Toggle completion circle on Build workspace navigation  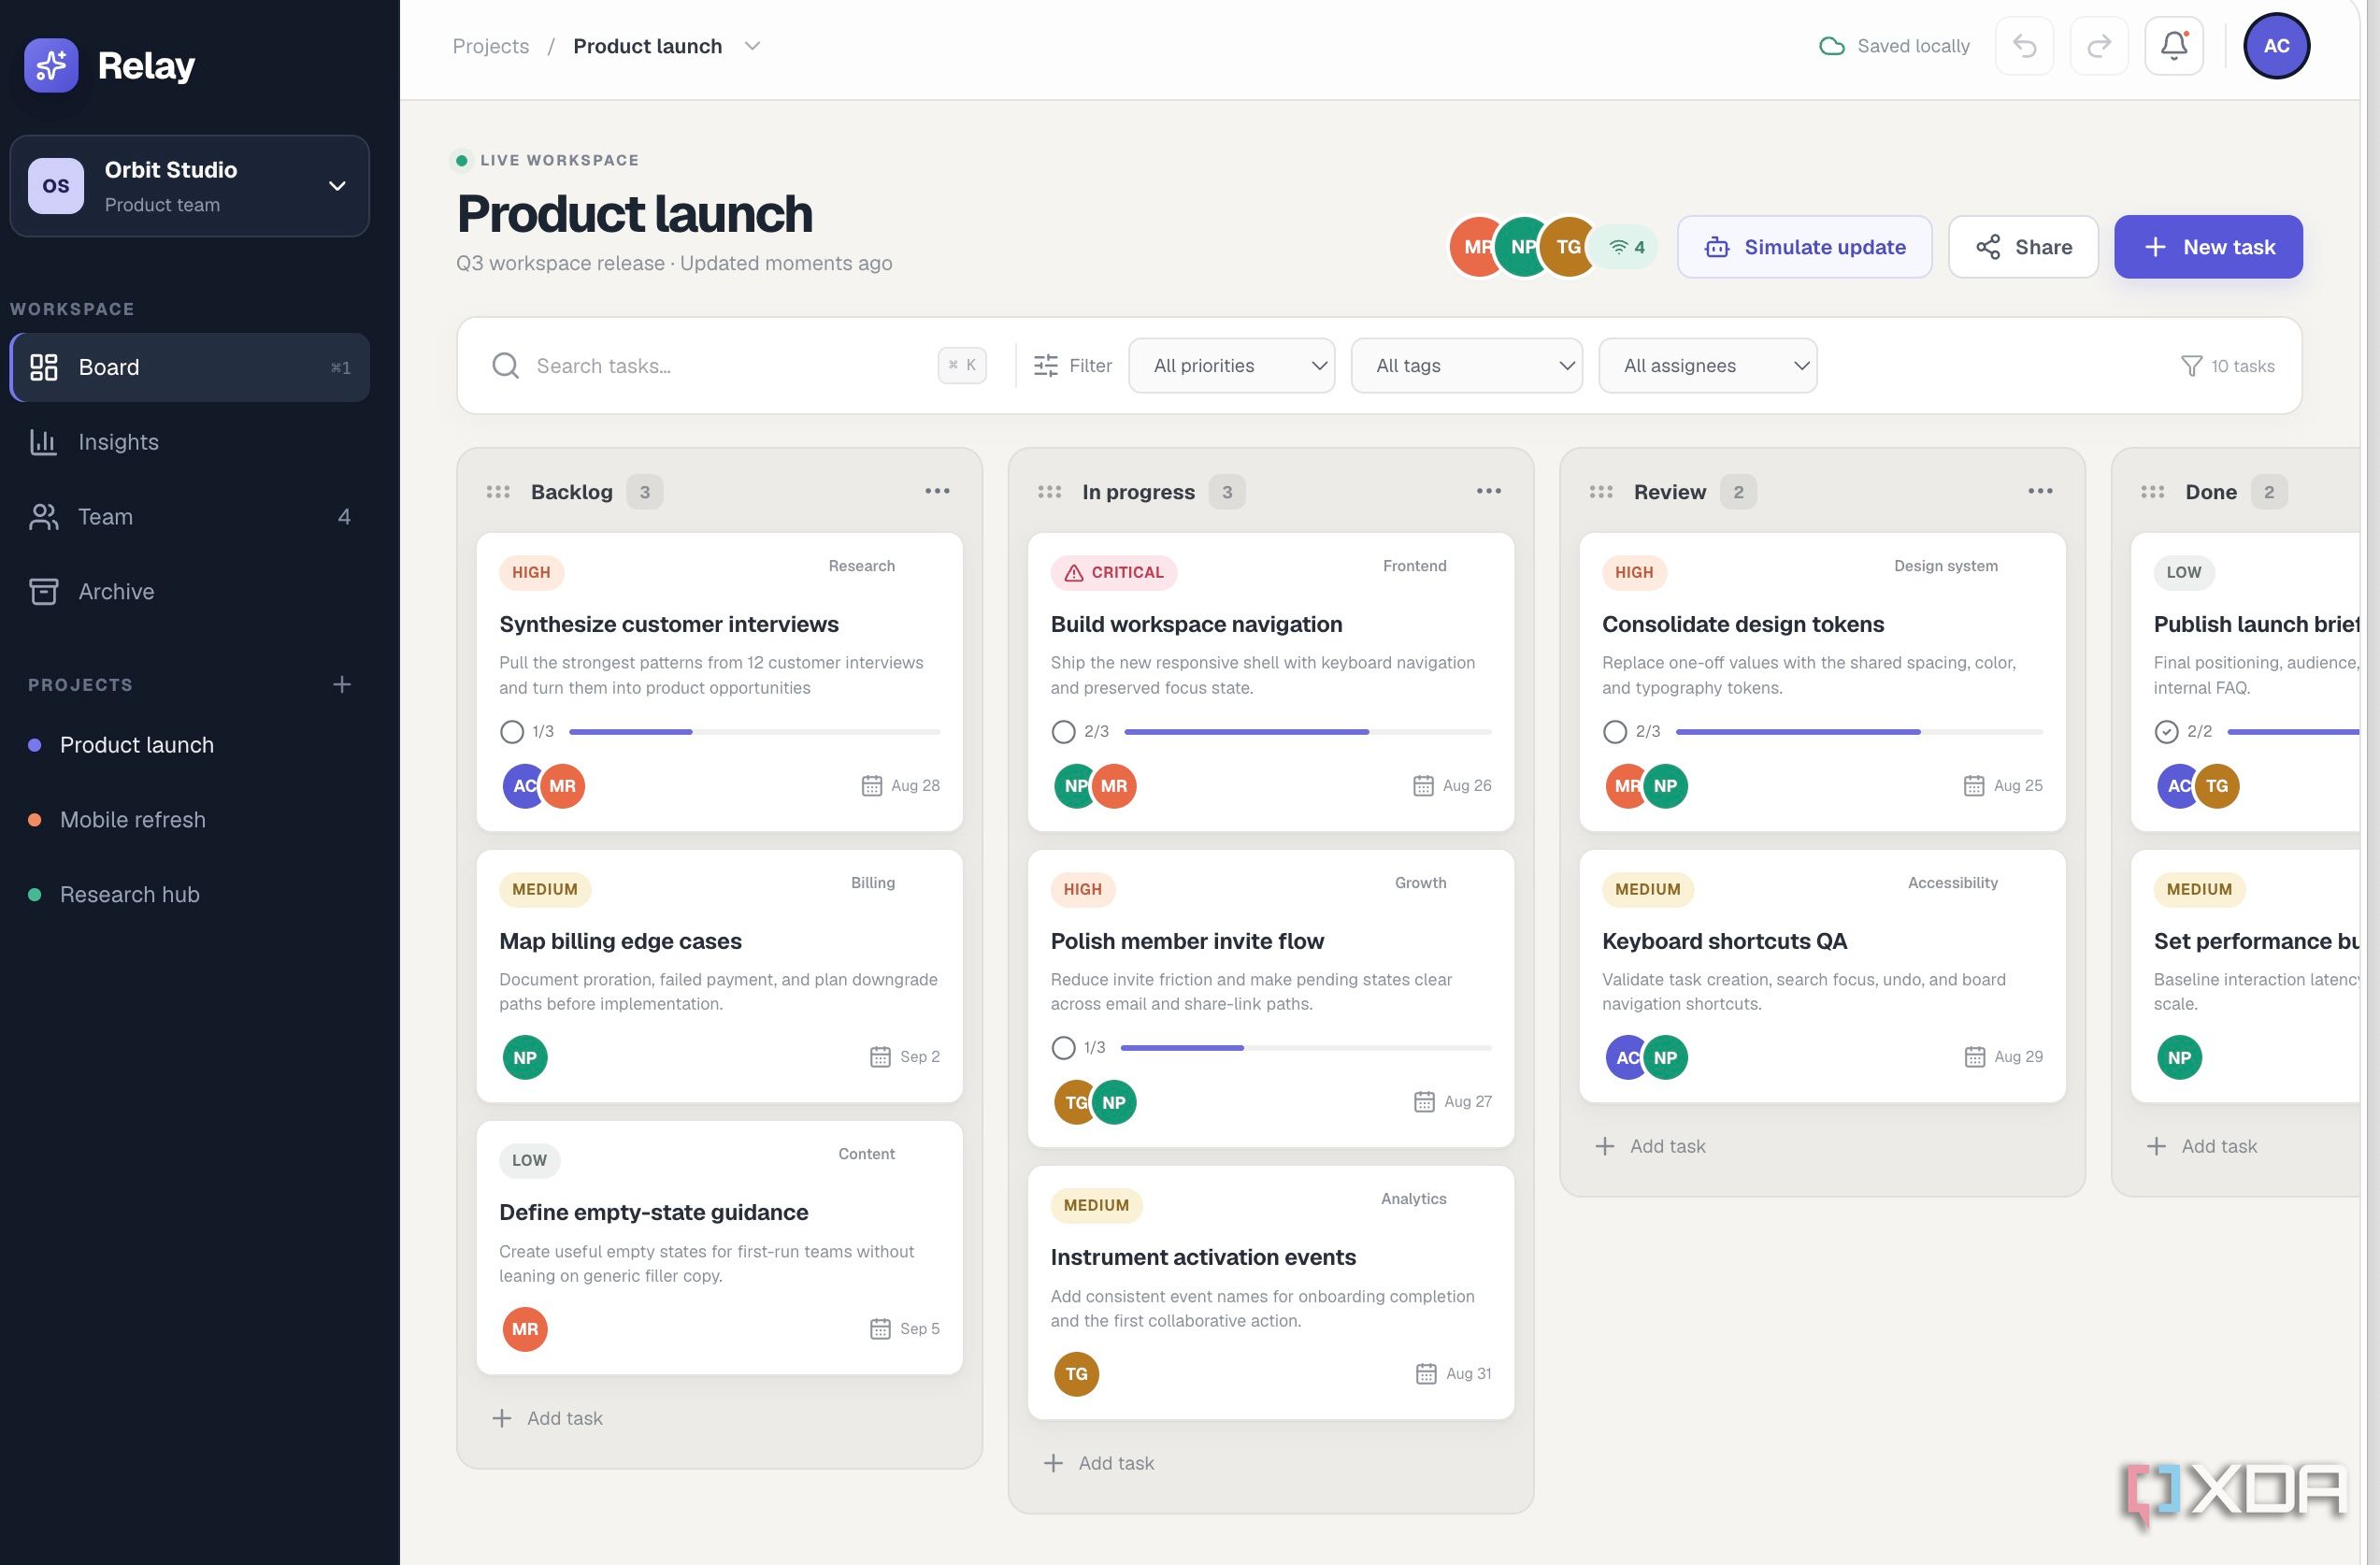click(x=1063, y=732)
